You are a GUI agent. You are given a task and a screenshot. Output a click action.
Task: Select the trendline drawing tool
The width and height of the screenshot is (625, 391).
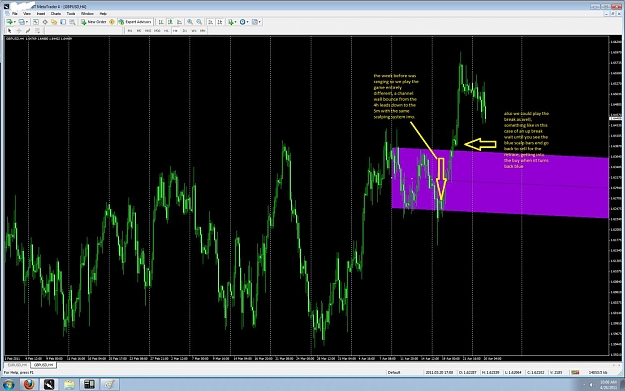28,31
